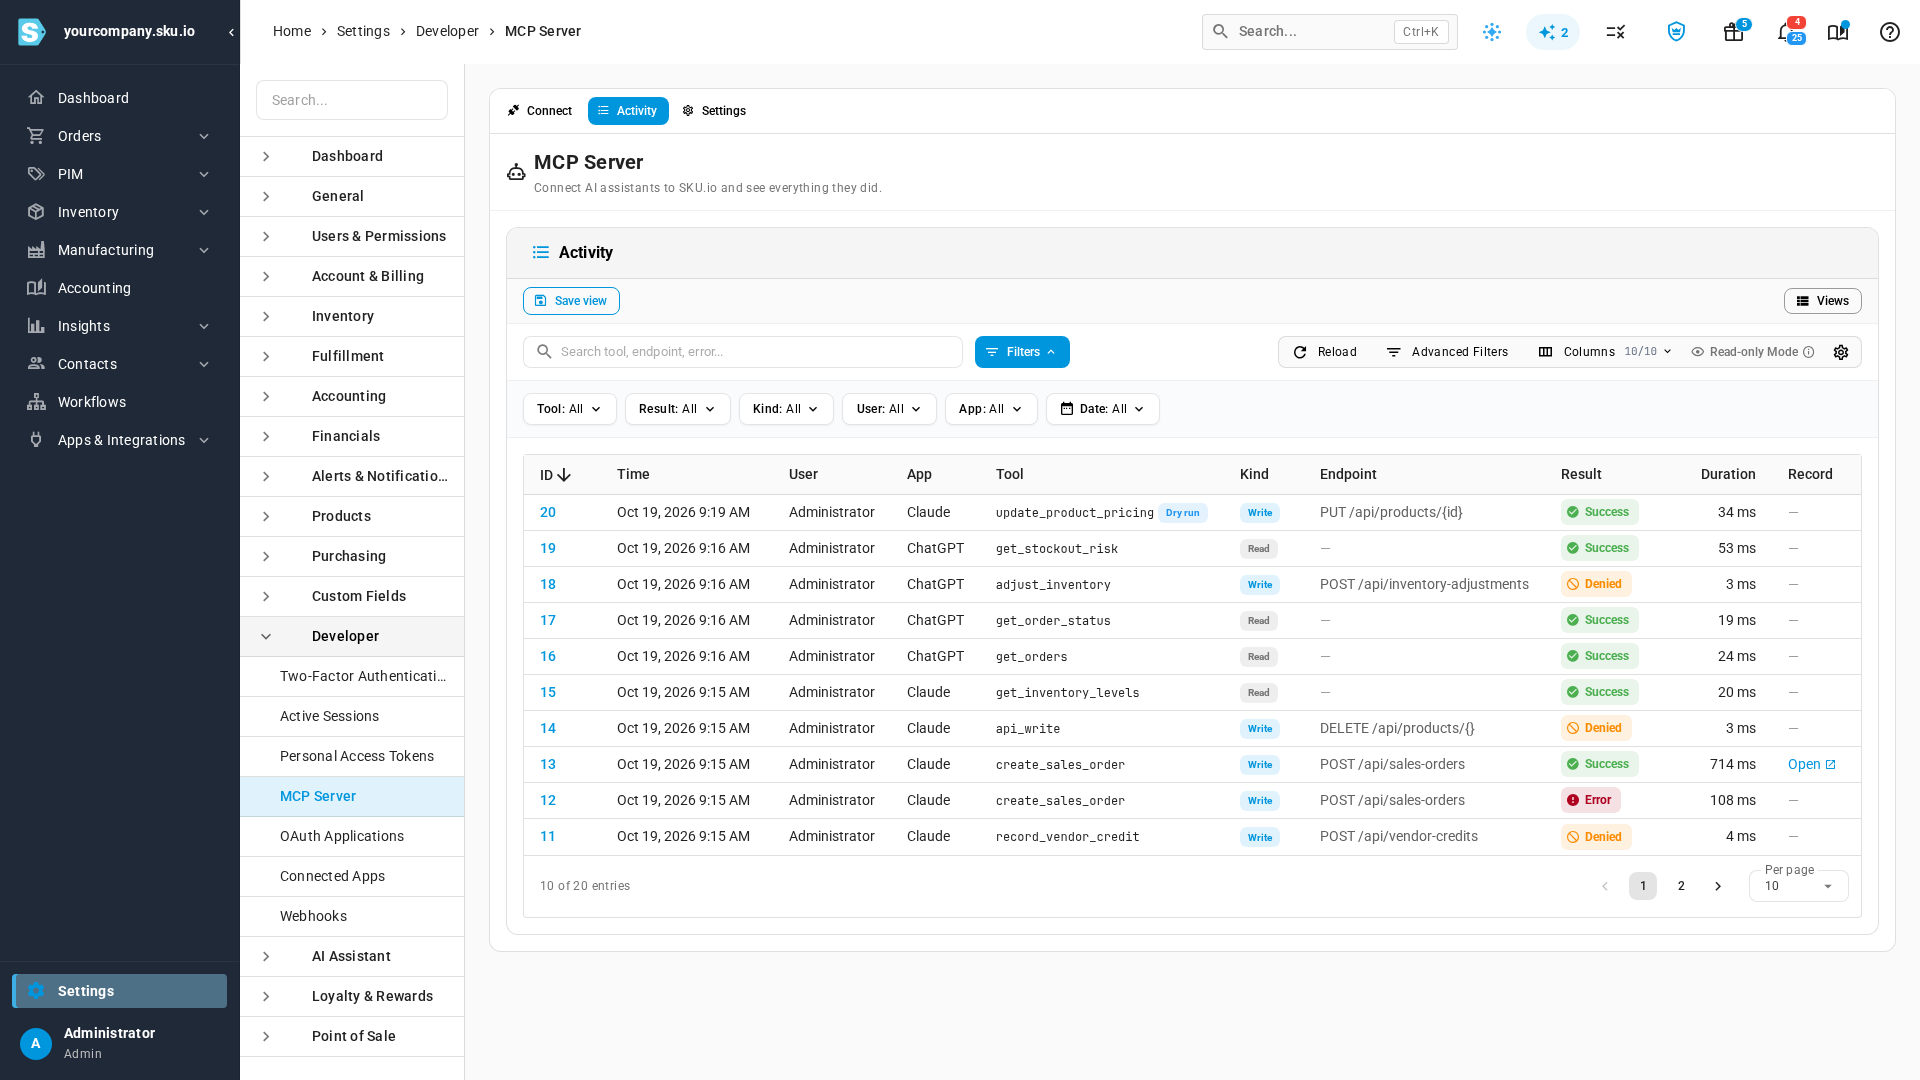Go to page 2 of activity entries
This screenshot has height=1080, width=1920.
(x=1681, y=886)
